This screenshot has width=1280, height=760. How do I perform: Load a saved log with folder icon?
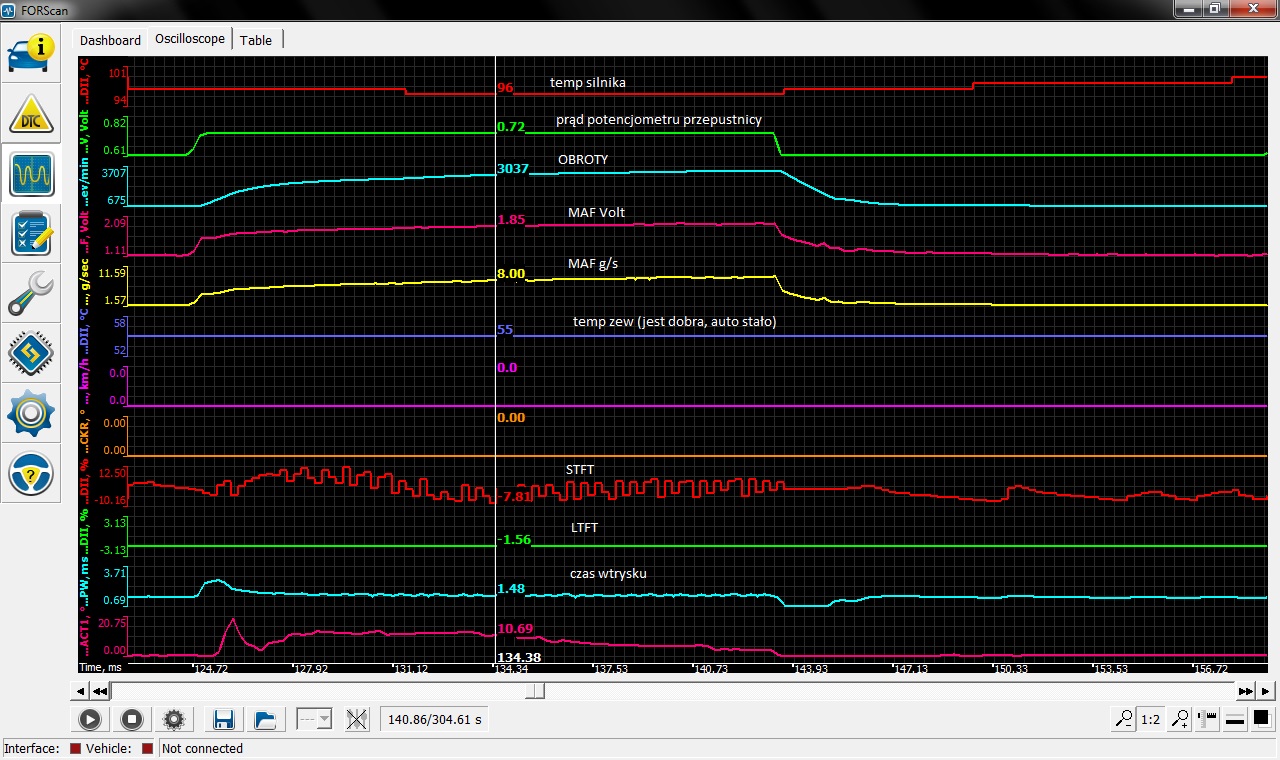click(x=265, y=719)
